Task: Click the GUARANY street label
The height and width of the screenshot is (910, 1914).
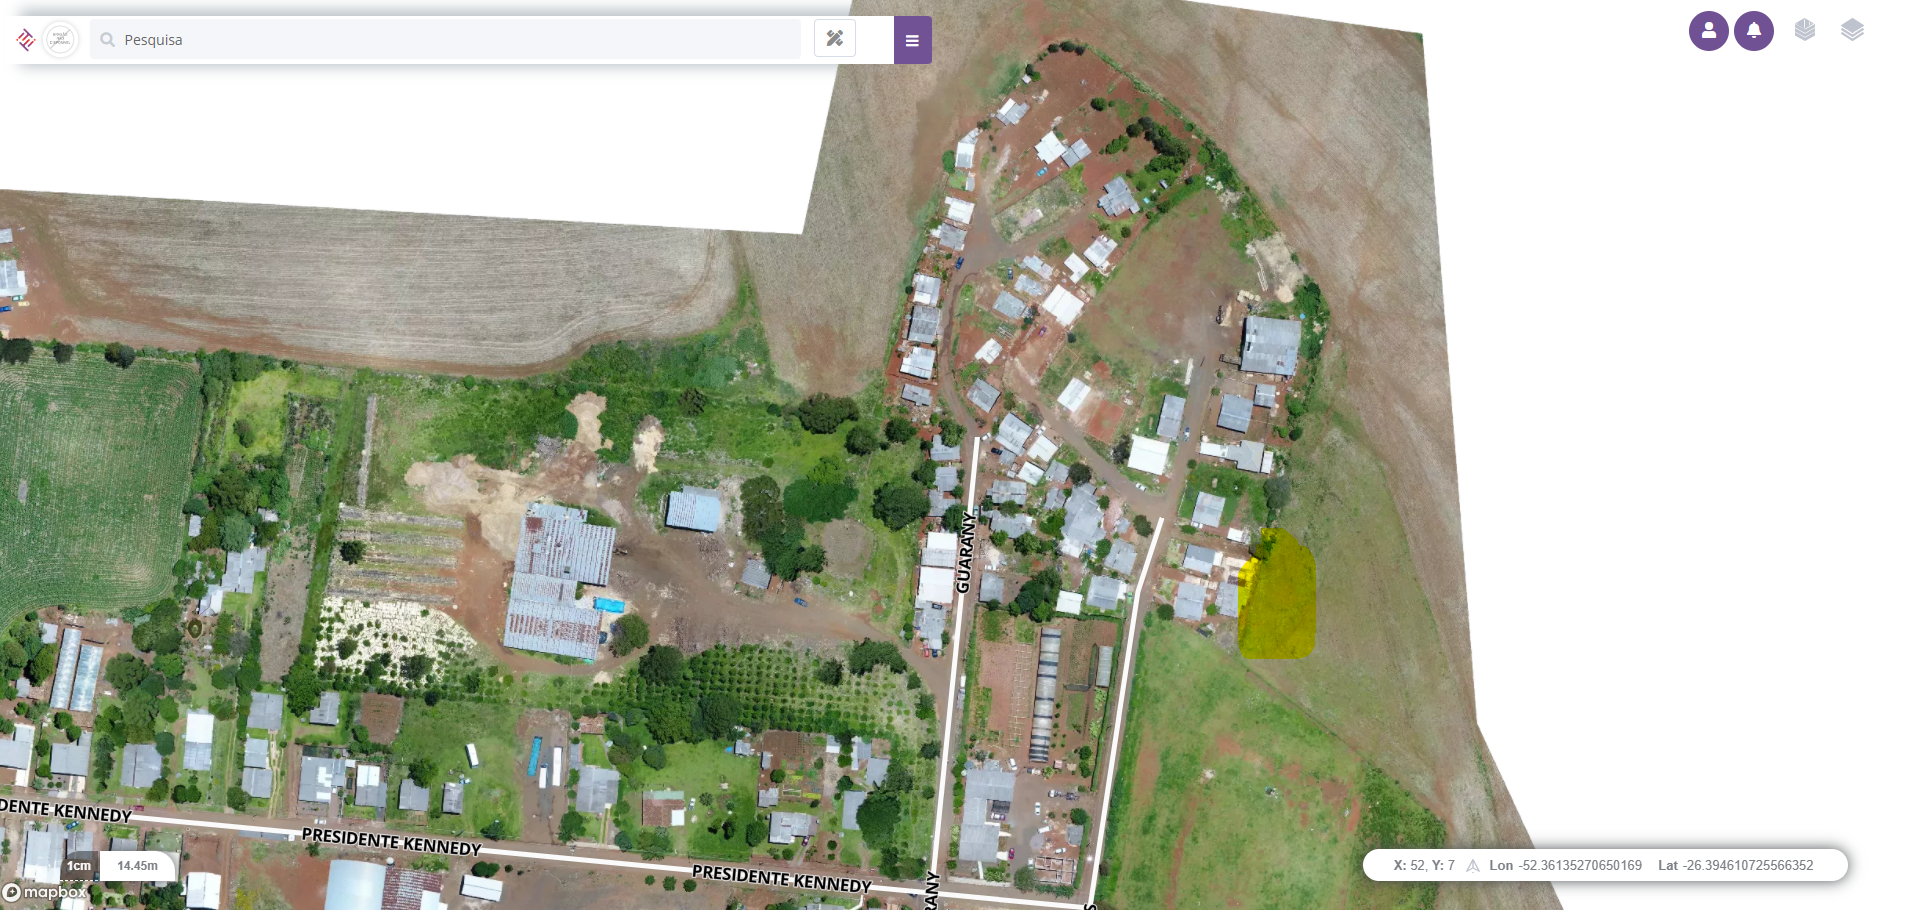Action: coord(964,552)
